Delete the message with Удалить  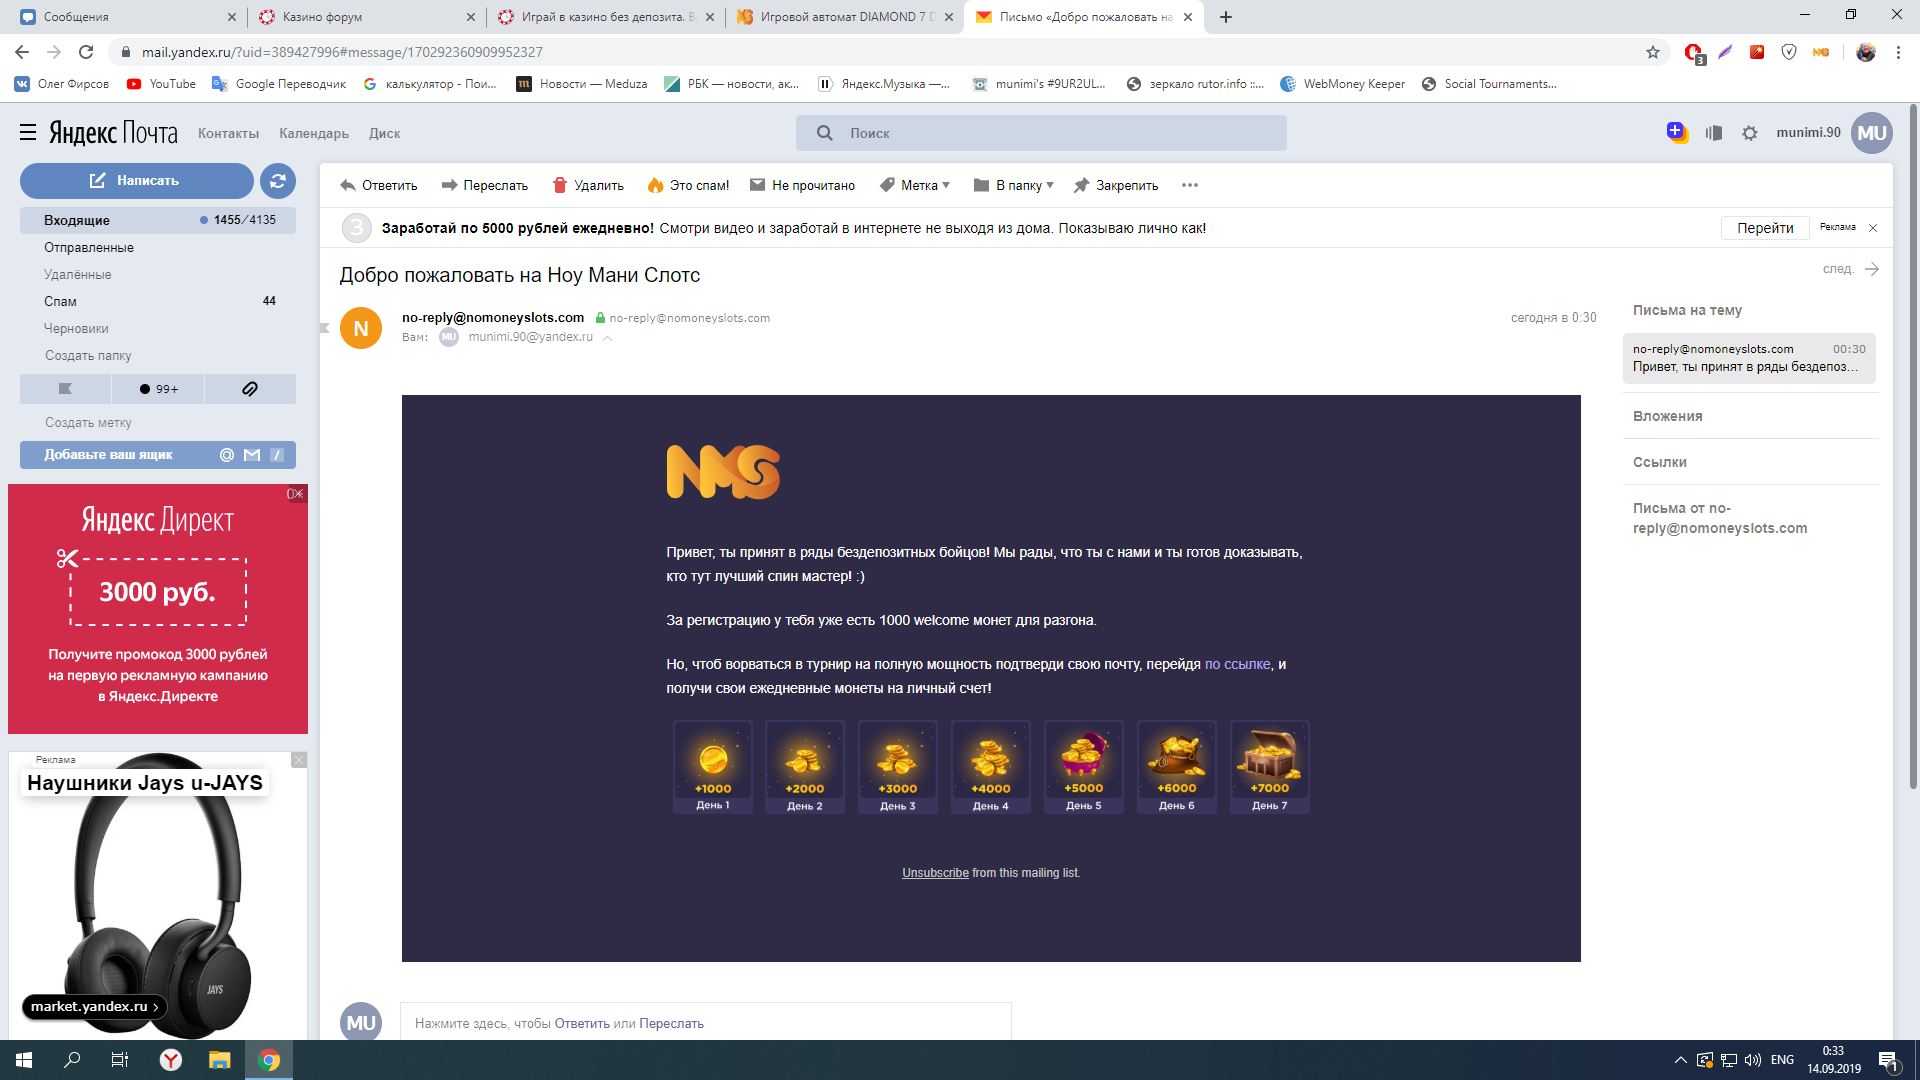click(x=588, y=185)
